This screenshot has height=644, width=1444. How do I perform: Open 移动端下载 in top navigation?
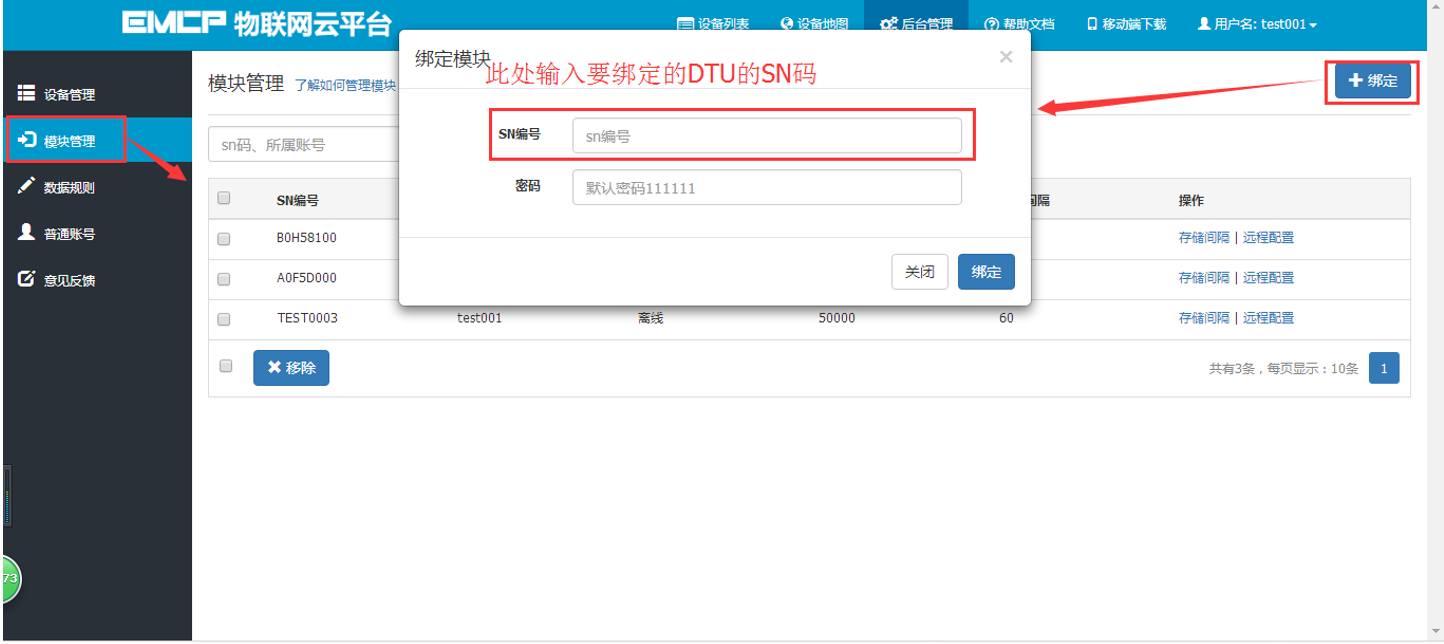tap(1126, 24)
